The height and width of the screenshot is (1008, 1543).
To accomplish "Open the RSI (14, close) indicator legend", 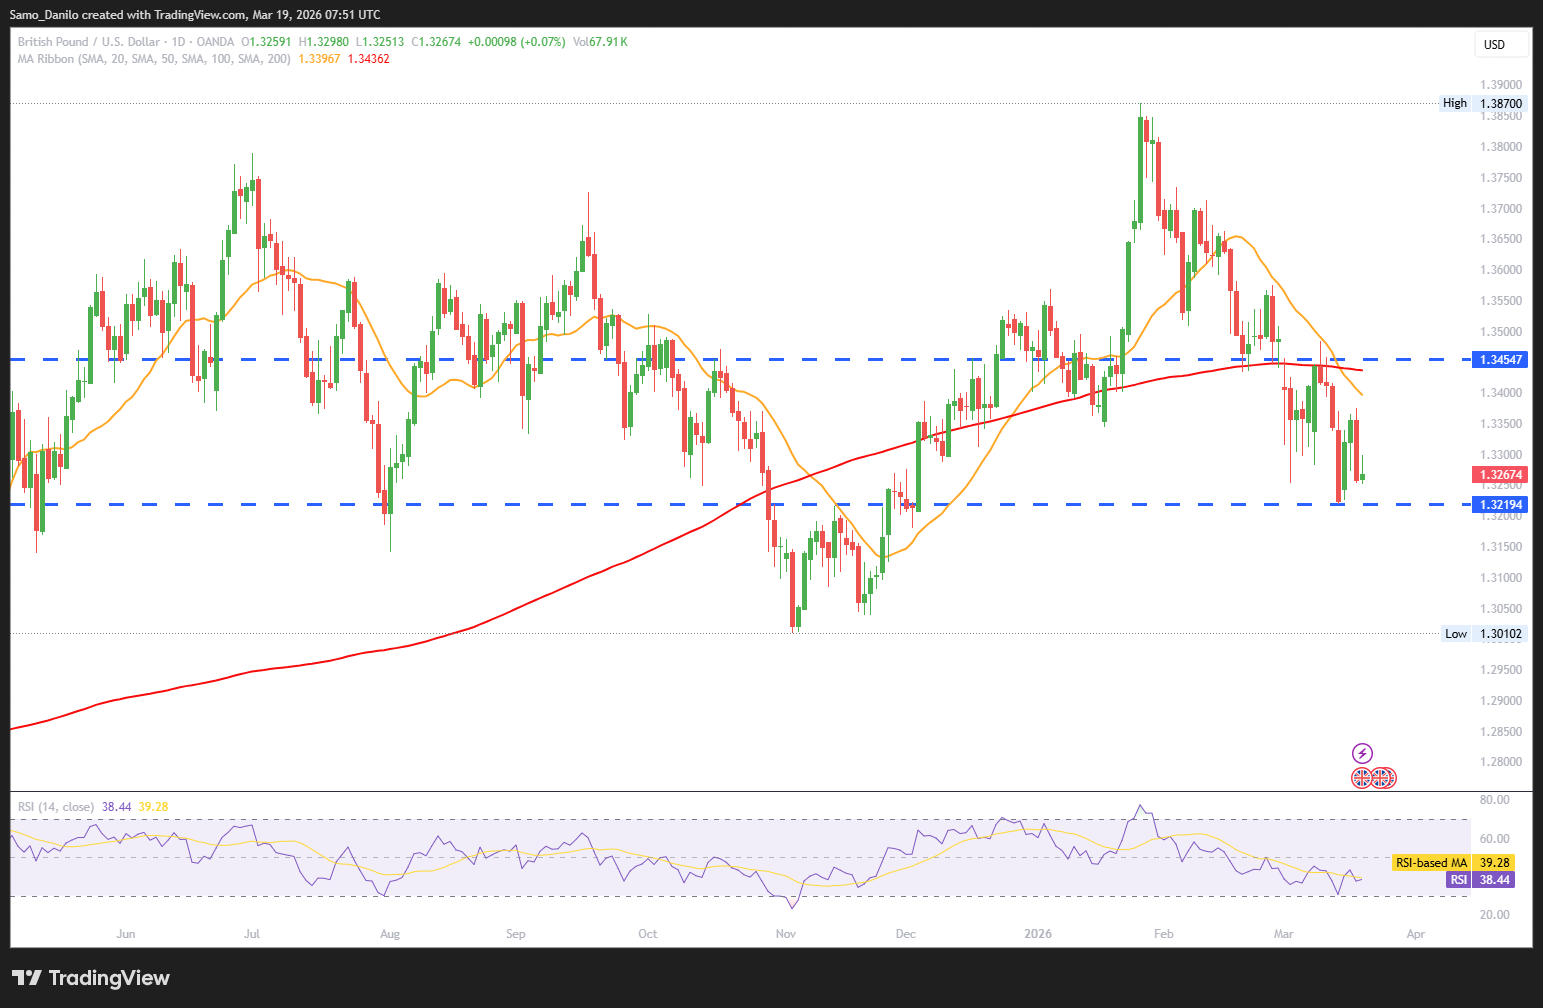I will point(56,806).
